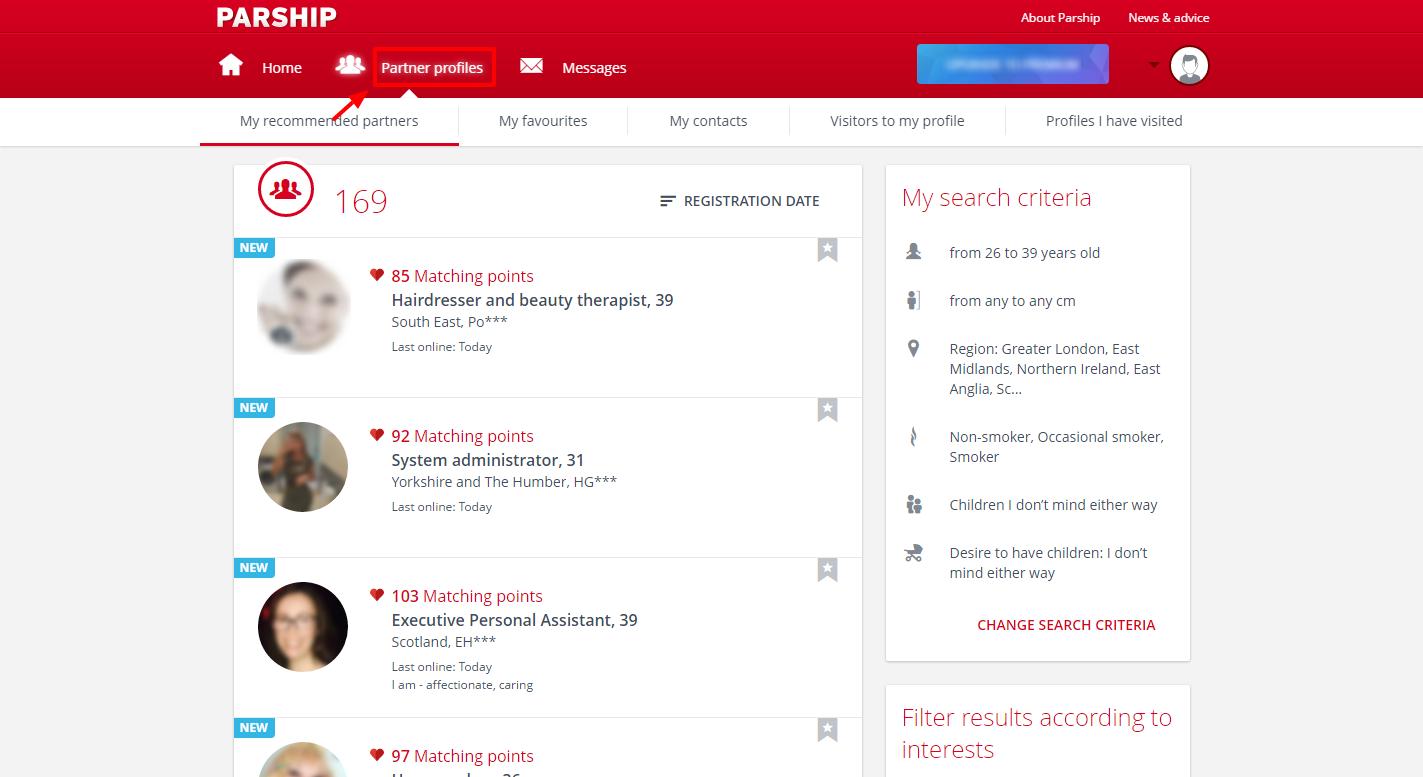Click the region location pin icon

pos(913,348)
